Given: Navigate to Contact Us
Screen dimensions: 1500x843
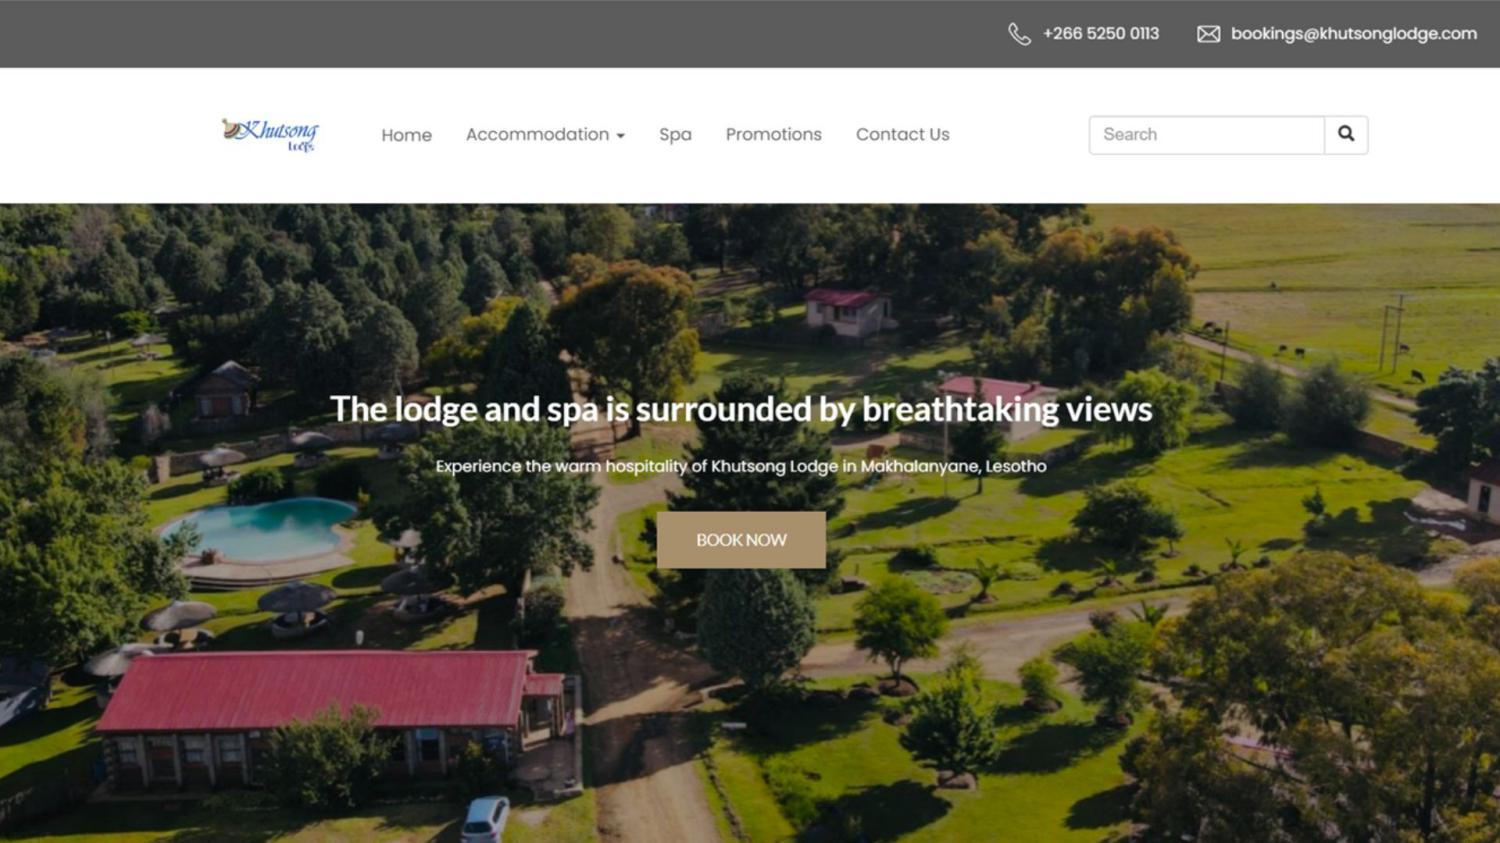Looking at the screenshot, I should [903, 134].
